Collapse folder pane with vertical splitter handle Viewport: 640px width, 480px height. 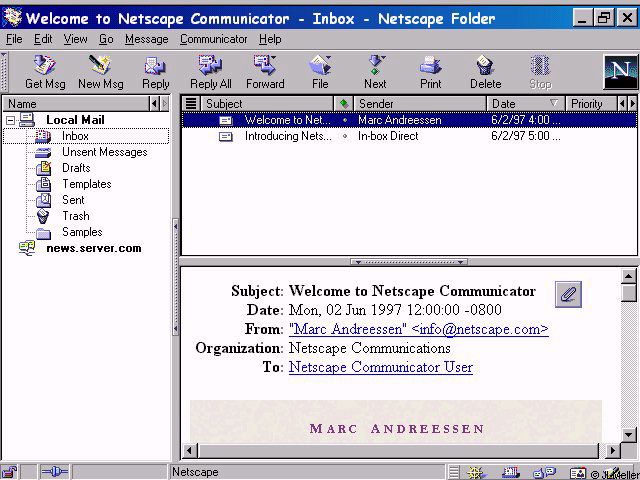pos(176,278)
